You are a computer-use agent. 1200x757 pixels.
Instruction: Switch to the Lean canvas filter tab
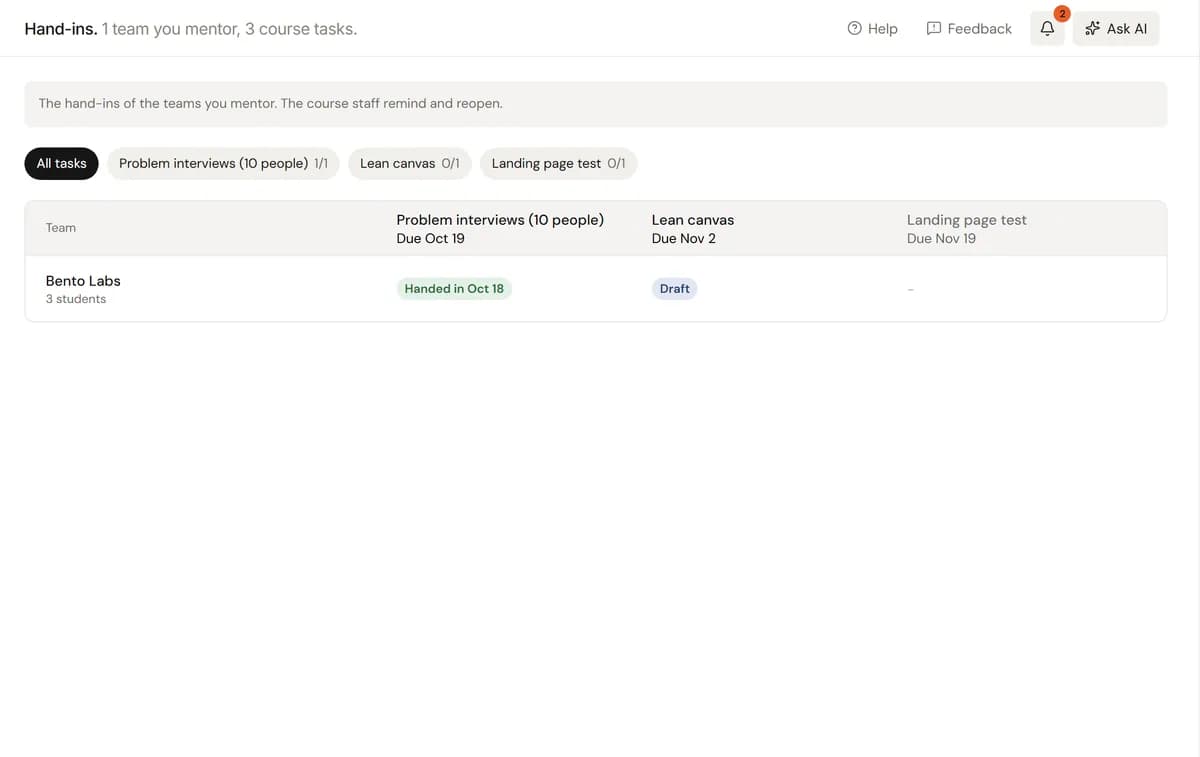[x=409, y=163]
